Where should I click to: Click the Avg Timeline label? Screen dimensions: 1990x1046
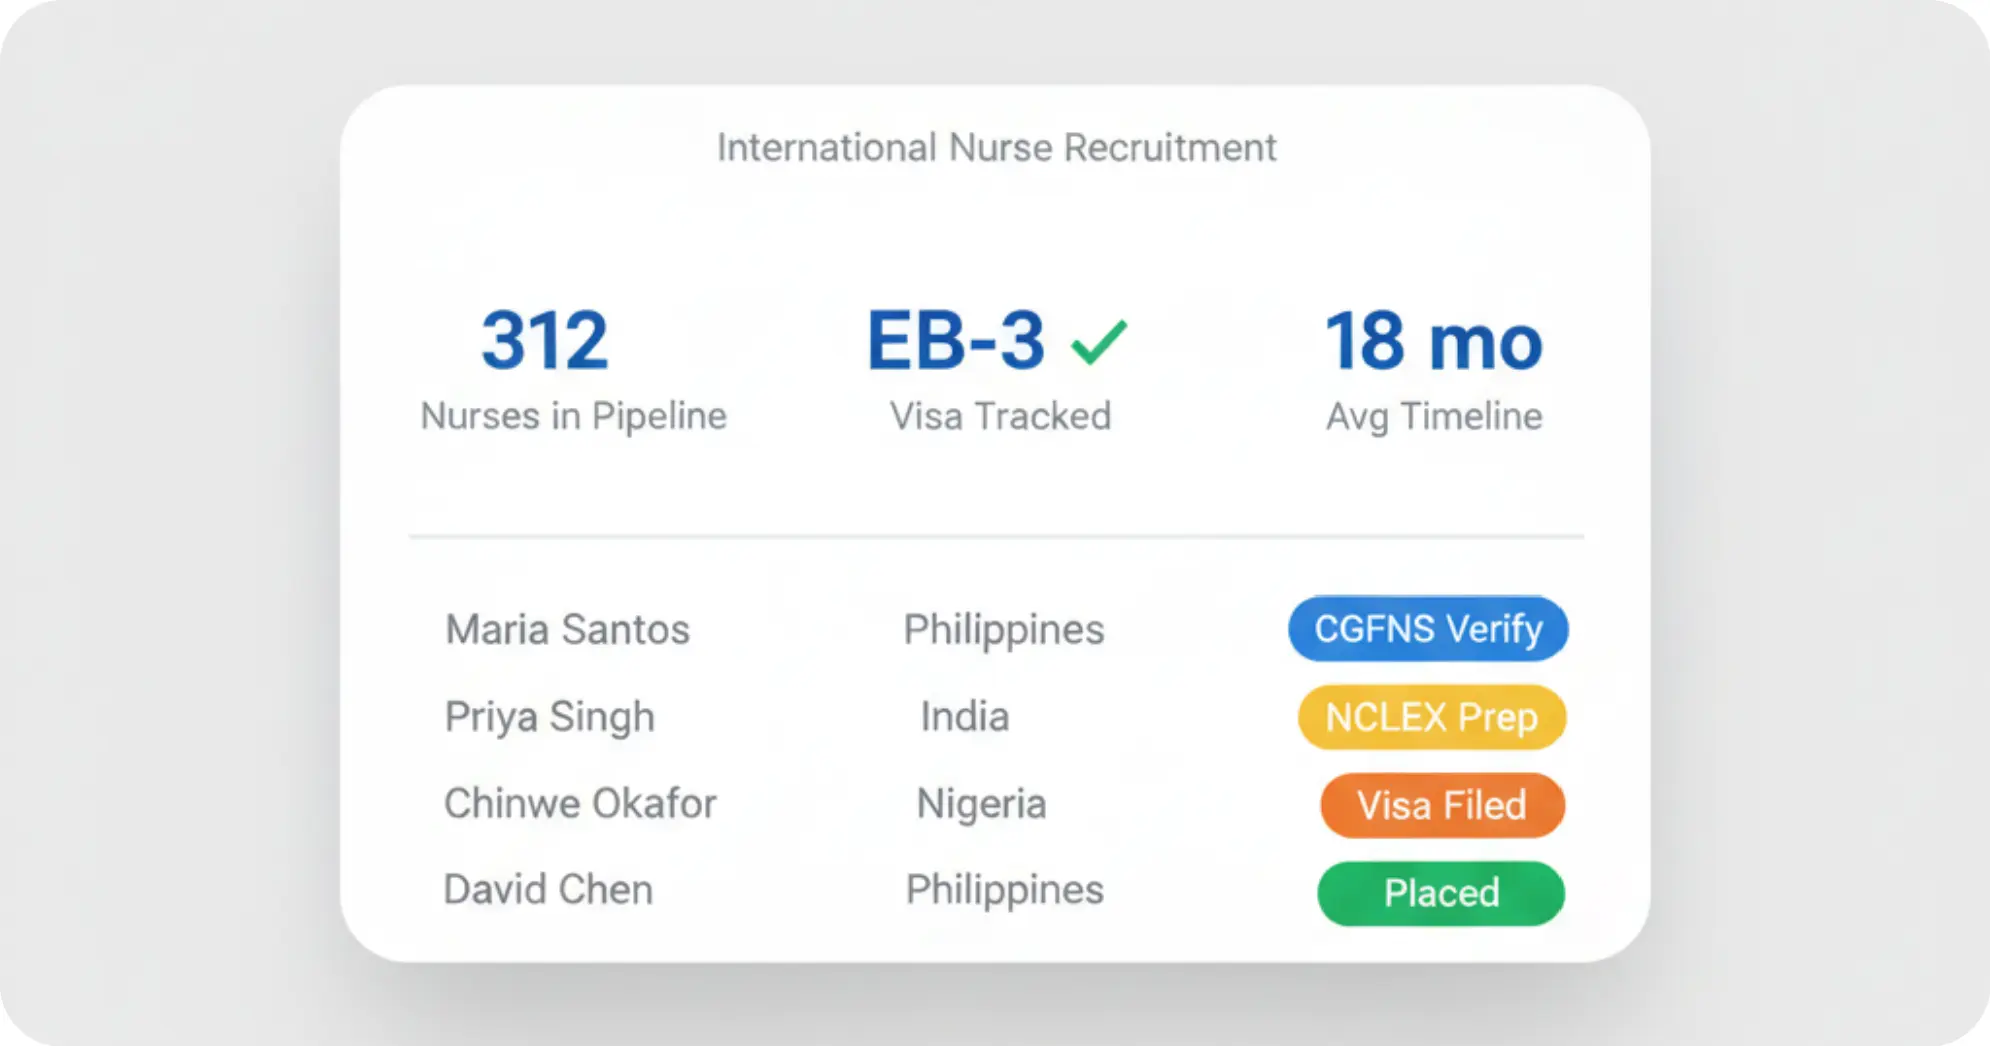(1434, 416)
